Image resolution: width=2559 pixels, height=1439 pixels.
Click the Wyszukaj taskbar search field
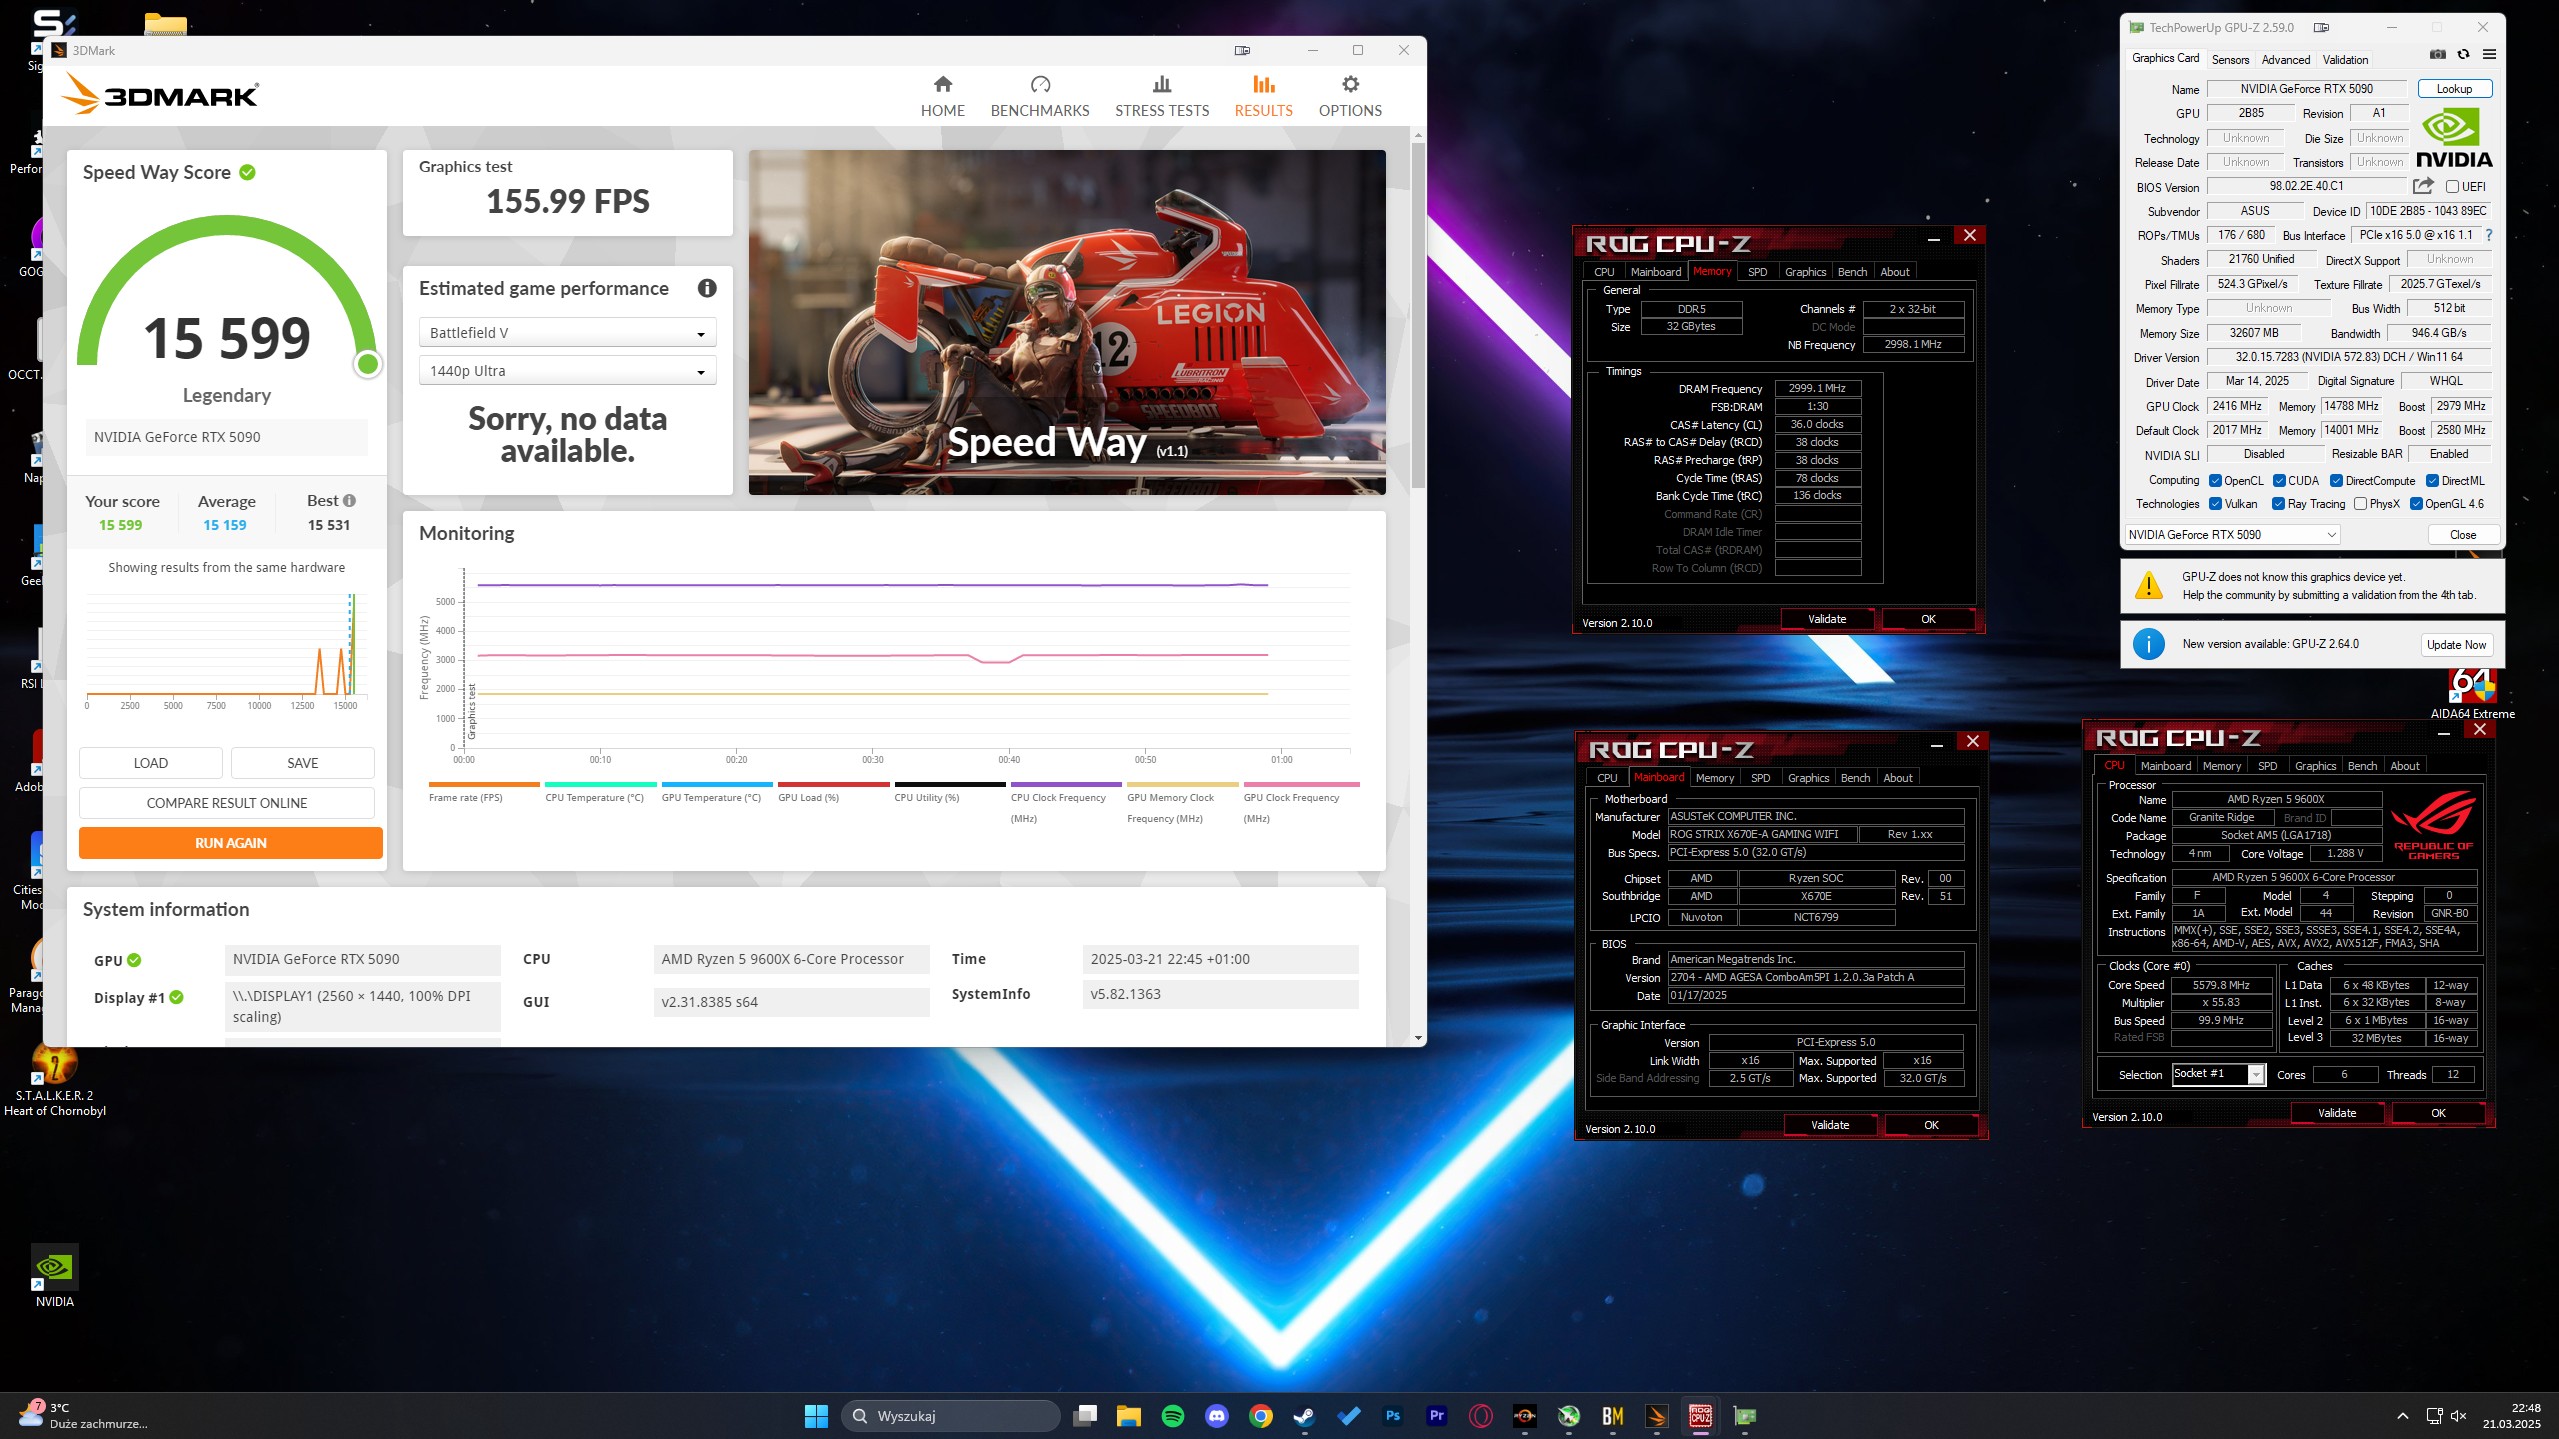point(950,1416)
